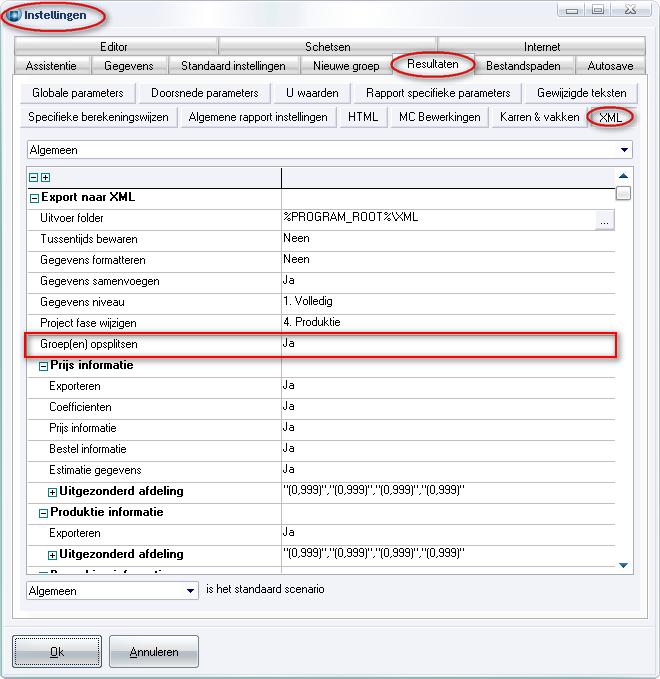The image size is (660, 679).
Task: Click scrollbar down arrow in settings grid
Action: (623, 565)
